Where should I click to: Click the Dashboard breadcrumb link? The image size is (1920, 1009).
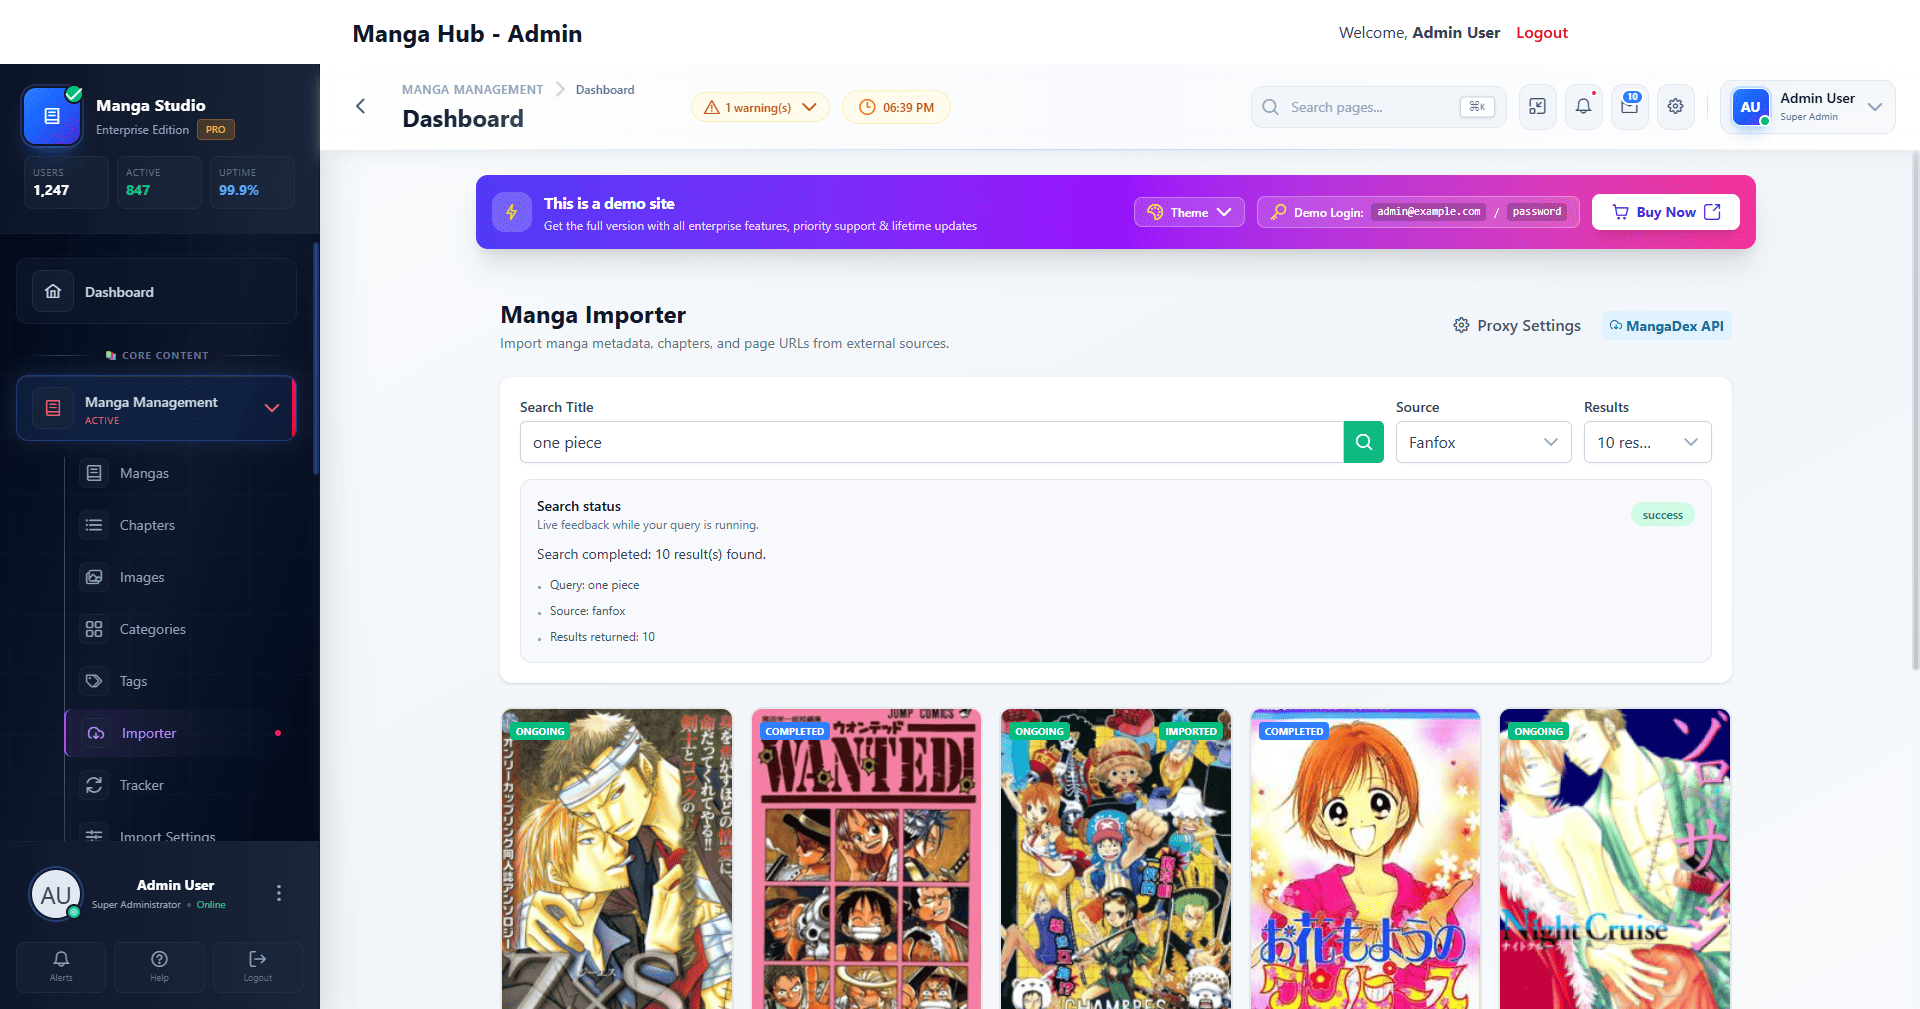tap(605, 90)
